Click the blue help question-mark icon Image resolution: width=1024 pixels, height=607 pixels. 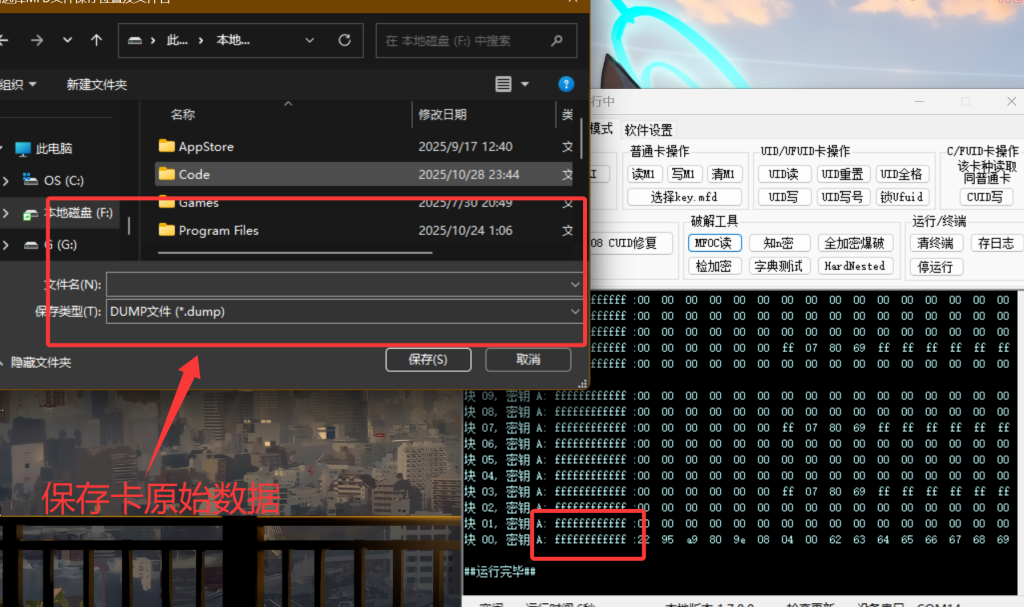click(566, 84)
